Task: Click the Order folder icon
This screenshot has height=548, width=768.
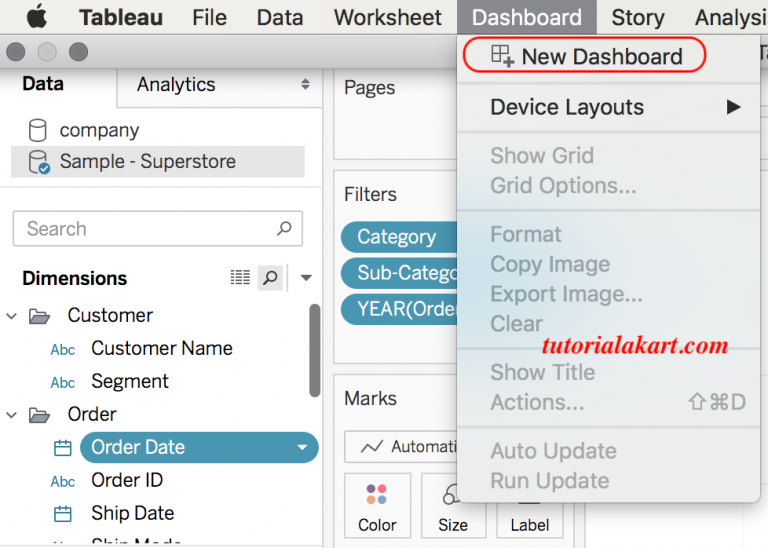Action: (39, 415)
